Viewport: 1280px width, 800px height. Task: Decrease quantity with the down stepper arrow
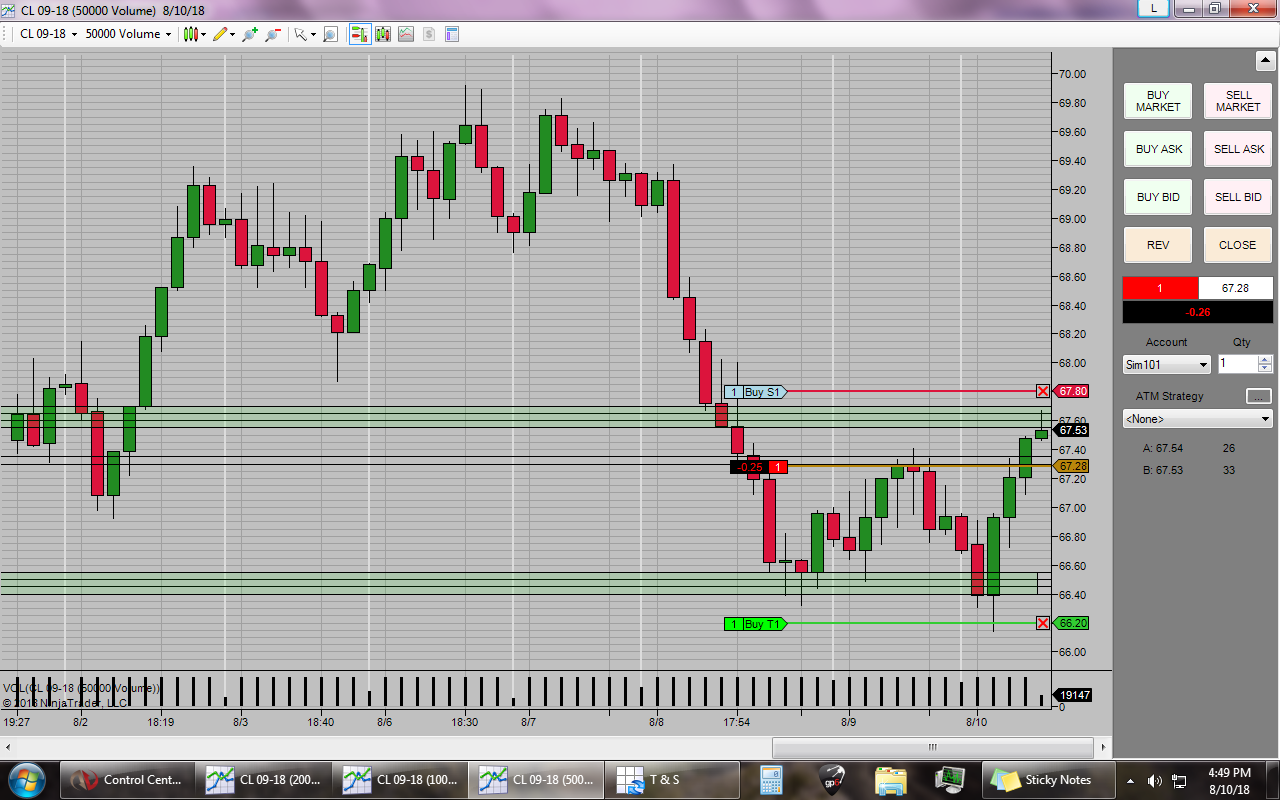coord(1265,370)
